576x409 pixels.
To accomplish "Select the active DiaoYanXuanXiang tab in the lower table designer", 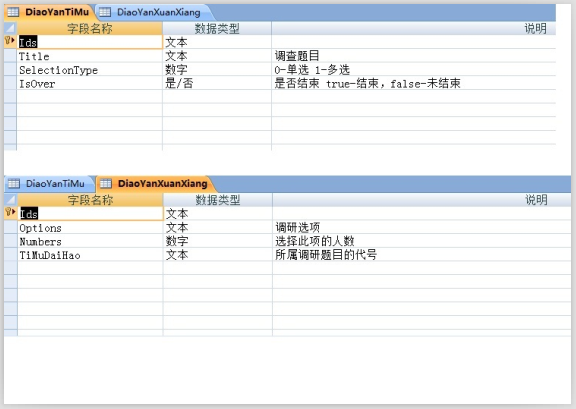I will [156, 183].
